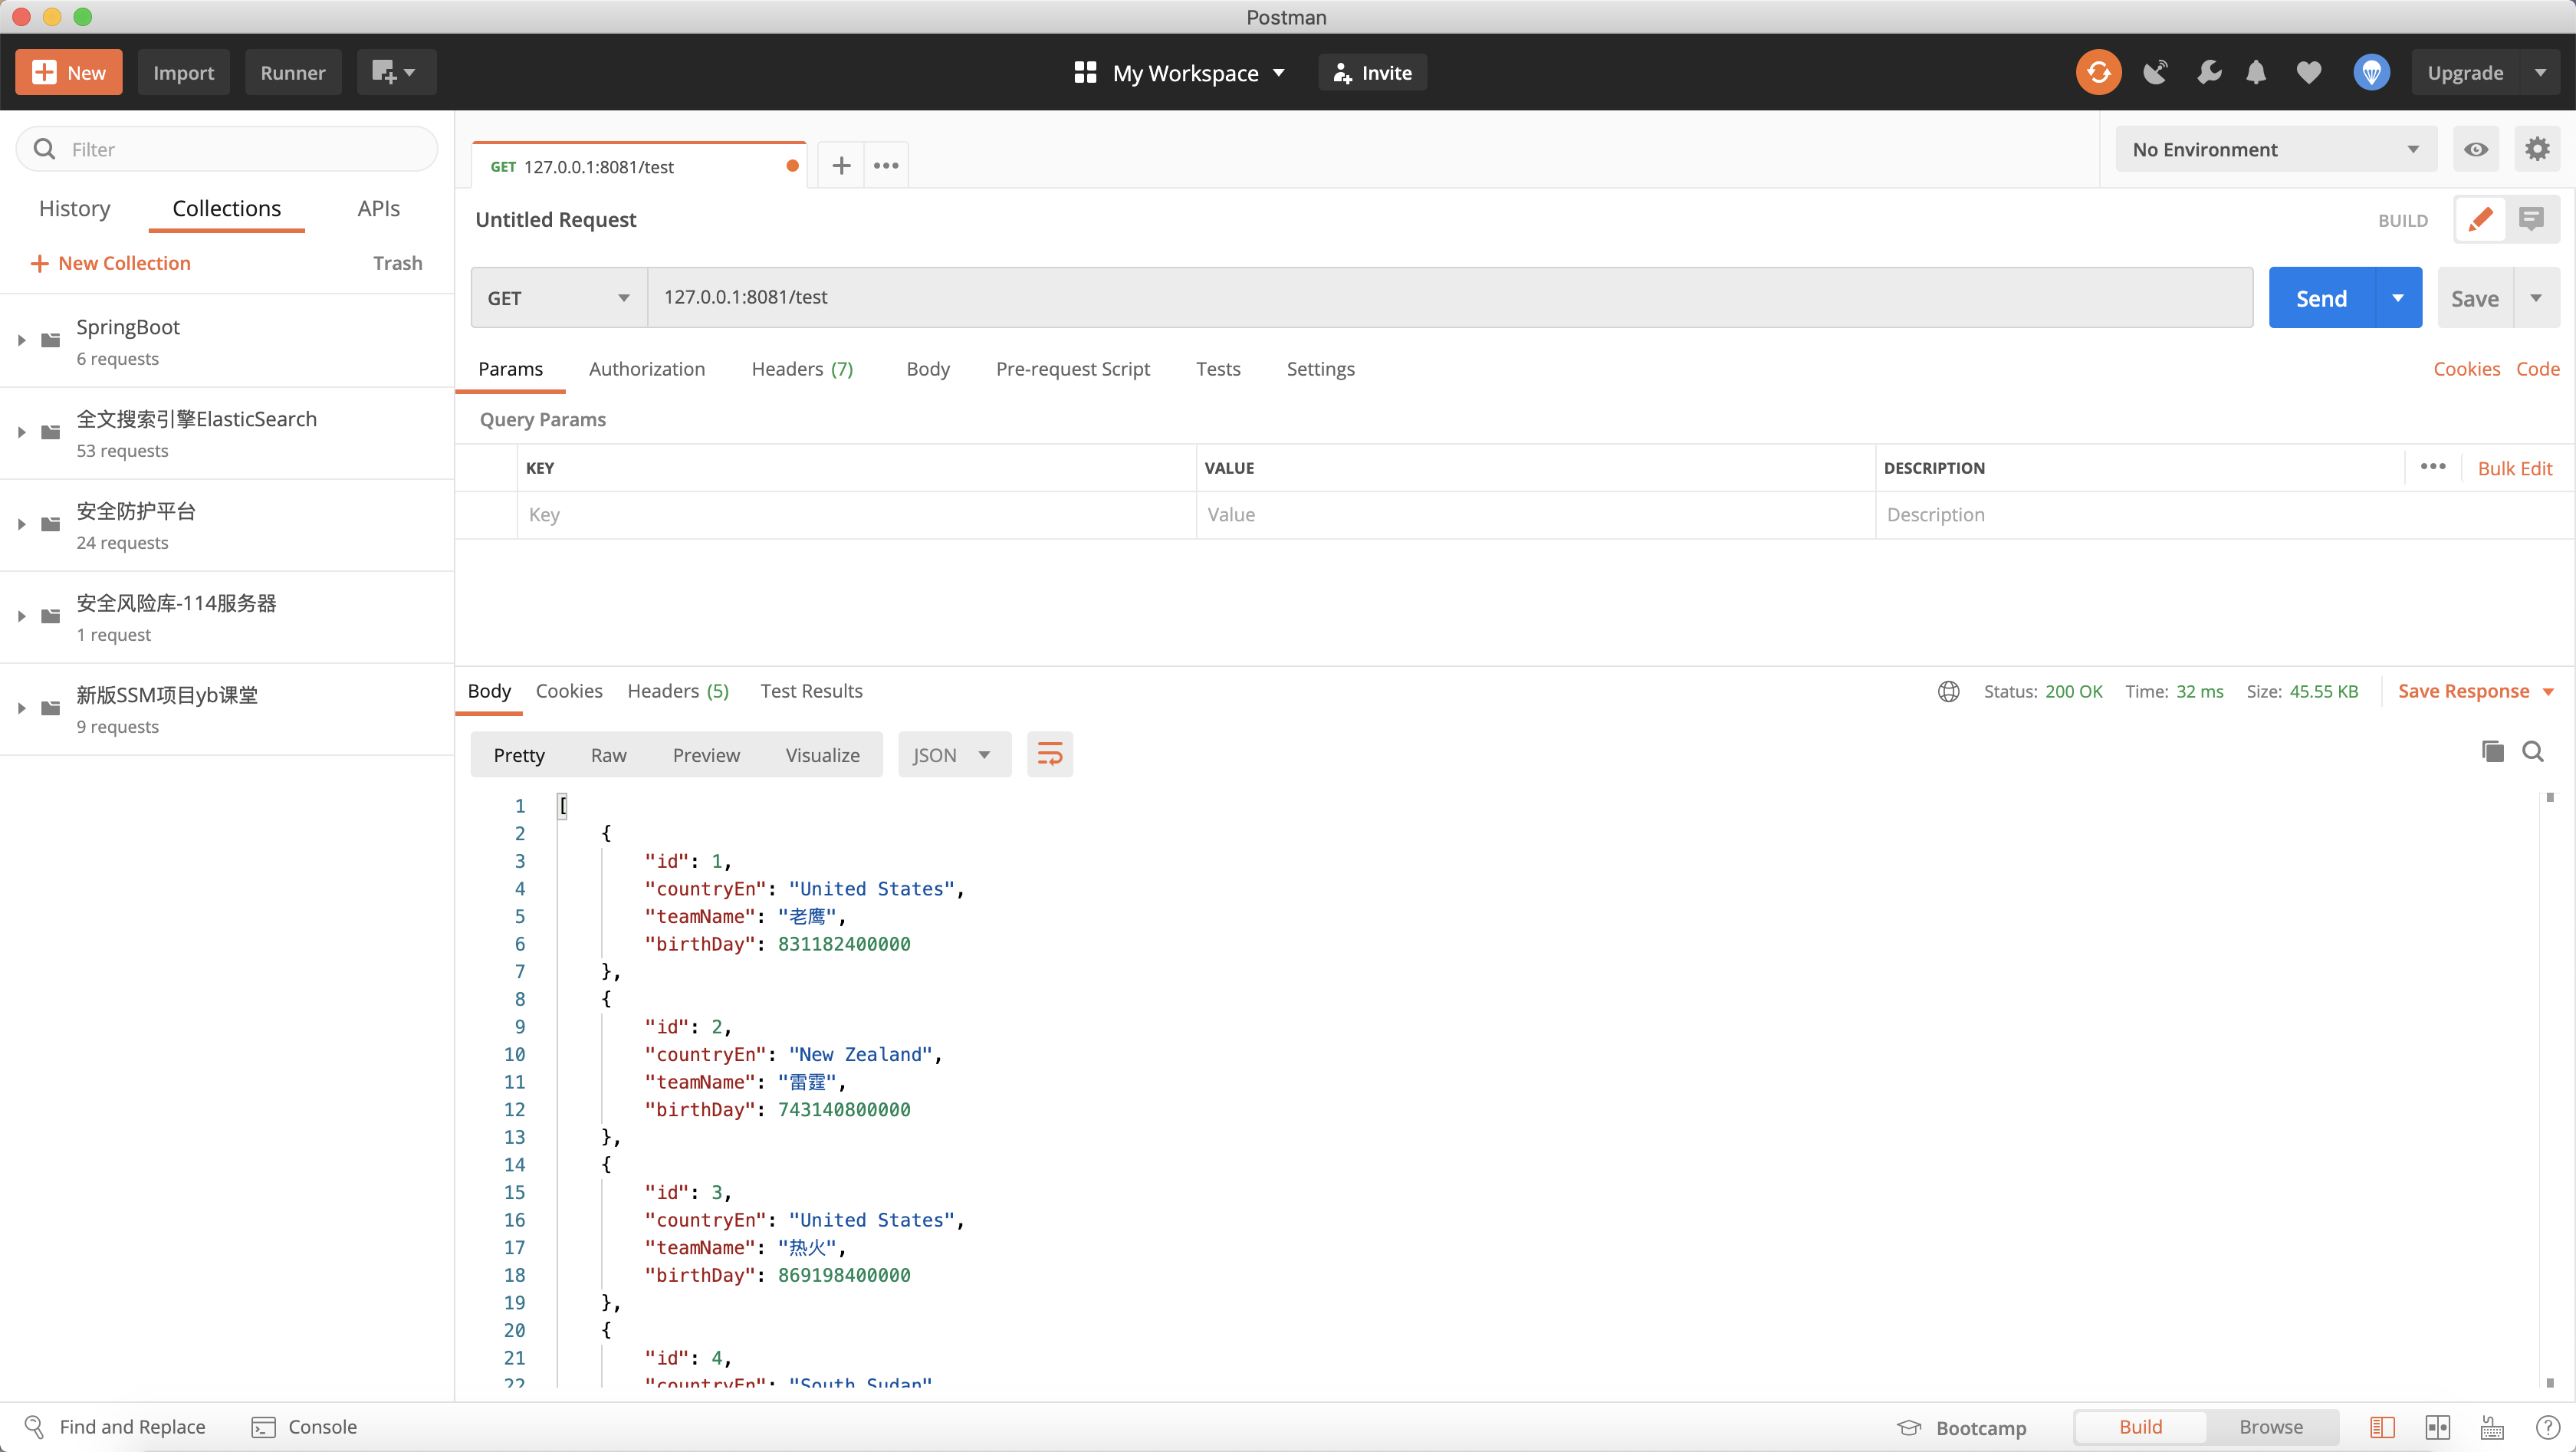2576x1452 pixels.
Task: Open the Authorization tab
Action: click(x=647, y=369)
